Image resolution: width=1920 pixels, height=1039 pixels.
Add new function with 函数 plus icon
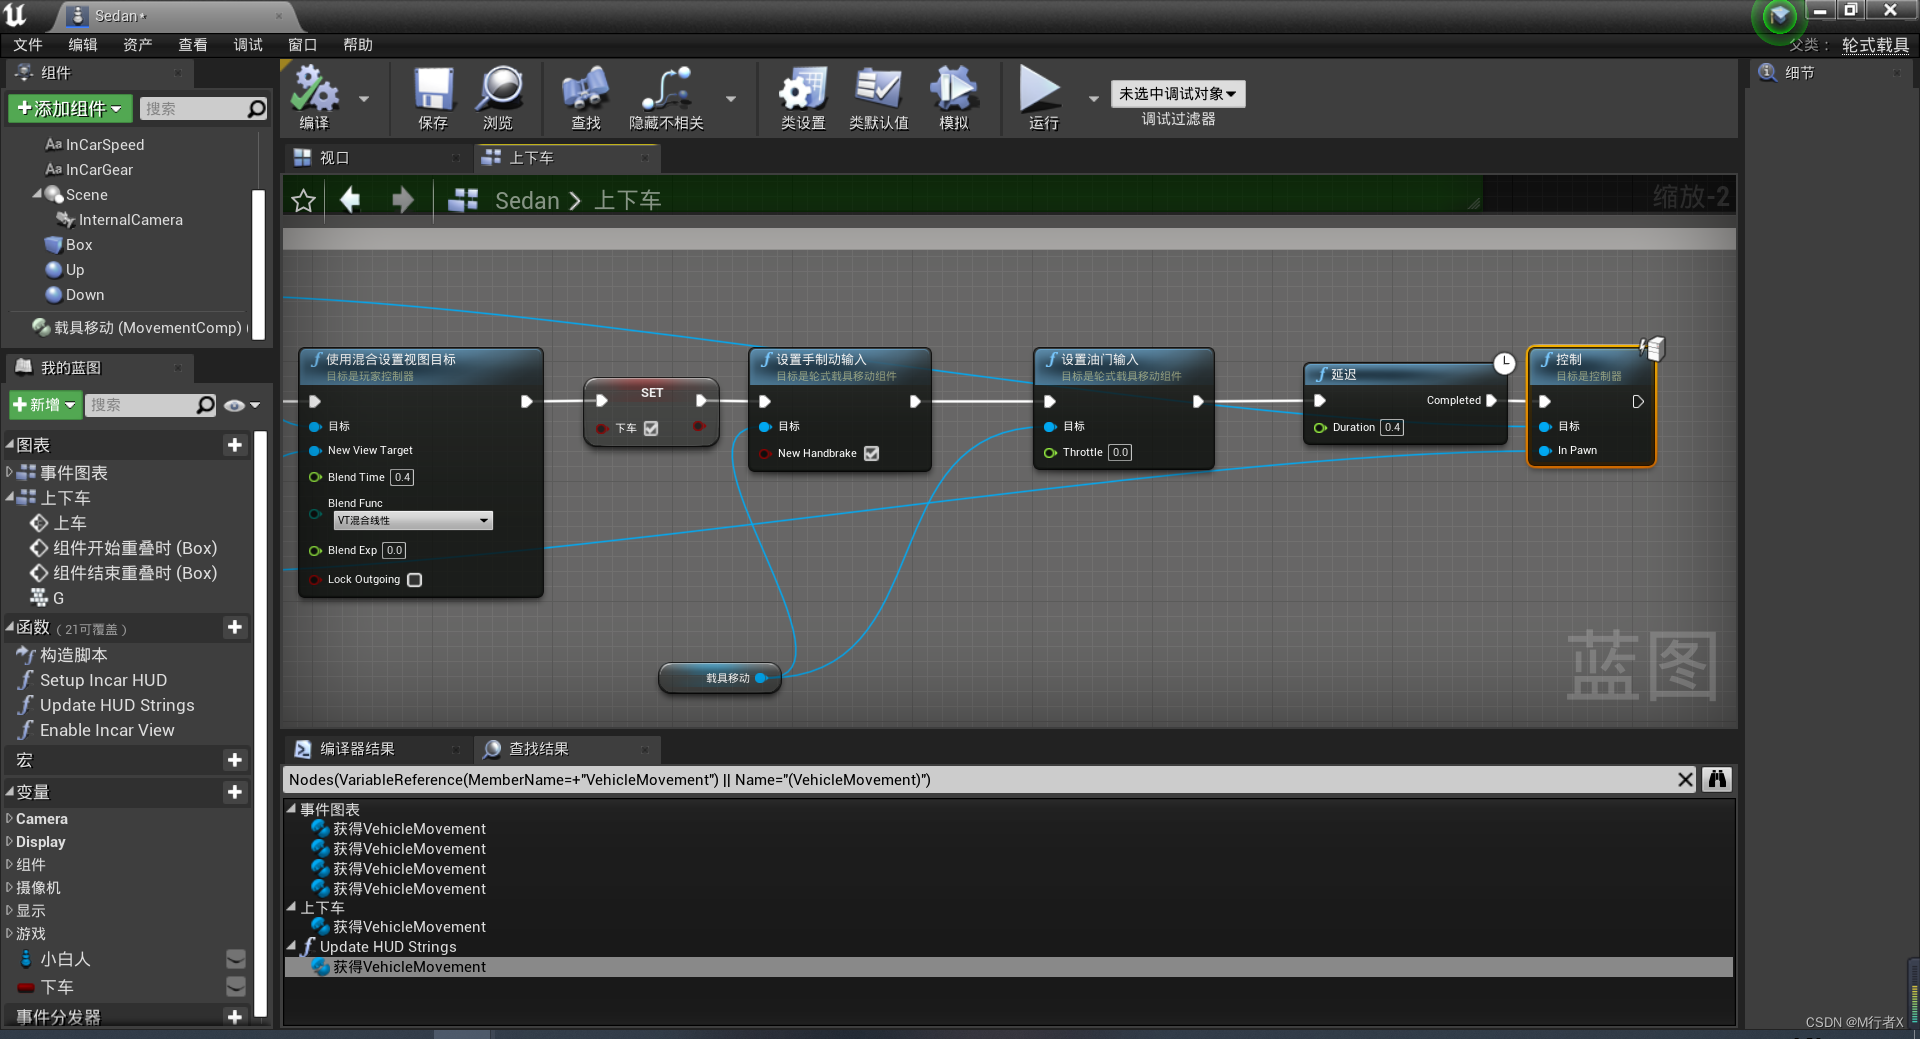[x=235, y=627]
